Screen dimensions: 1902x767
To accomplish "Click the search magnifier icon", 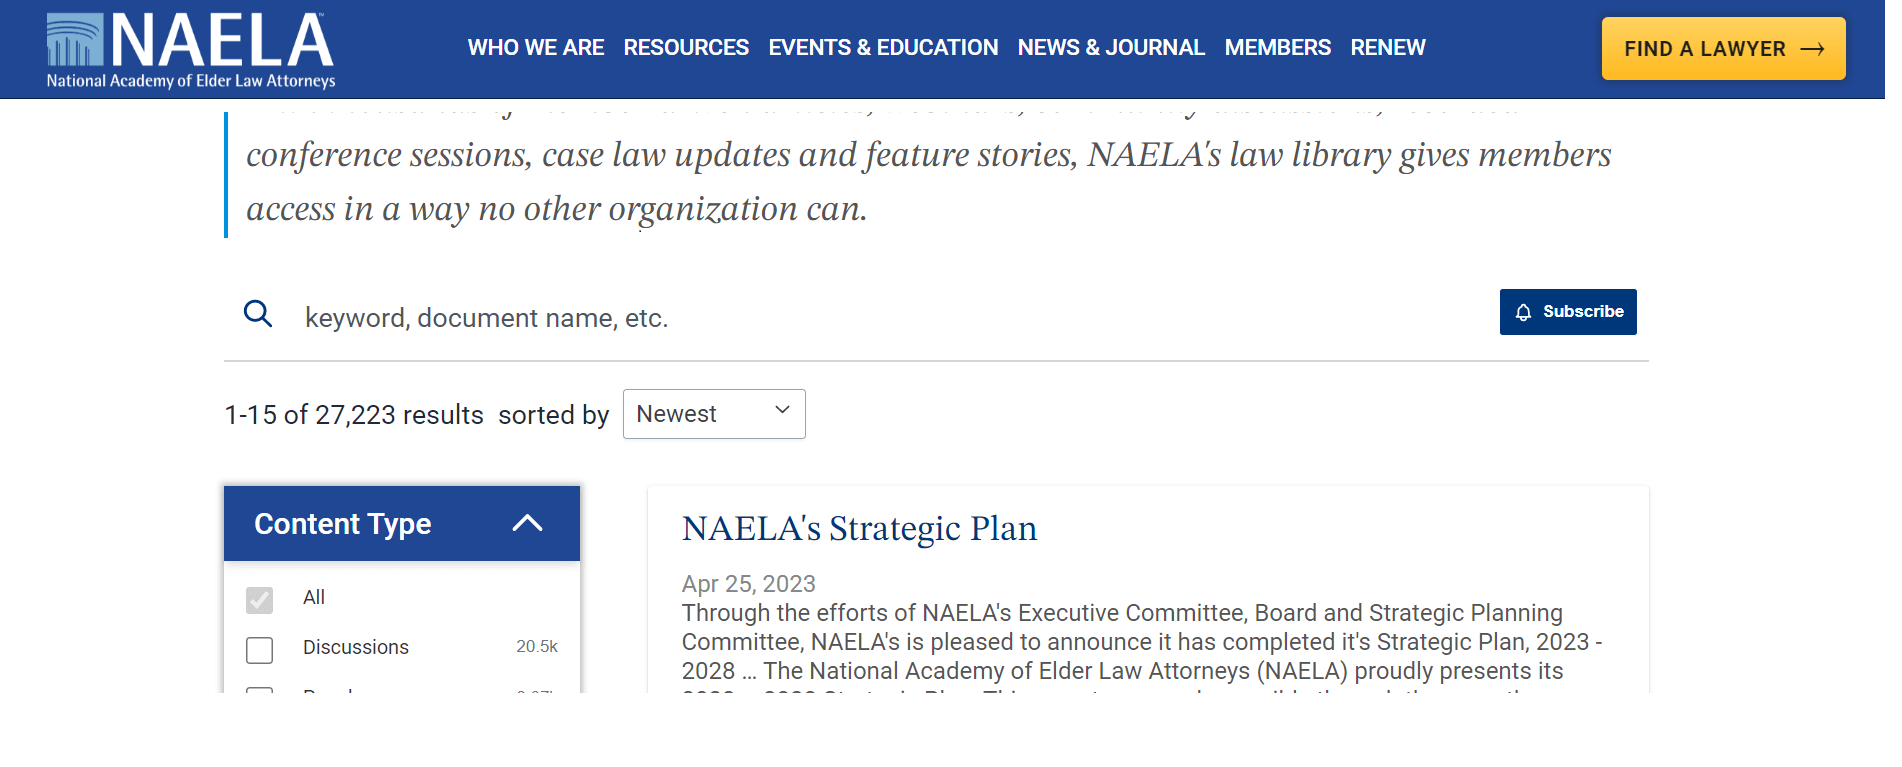I will click(258, 314).
